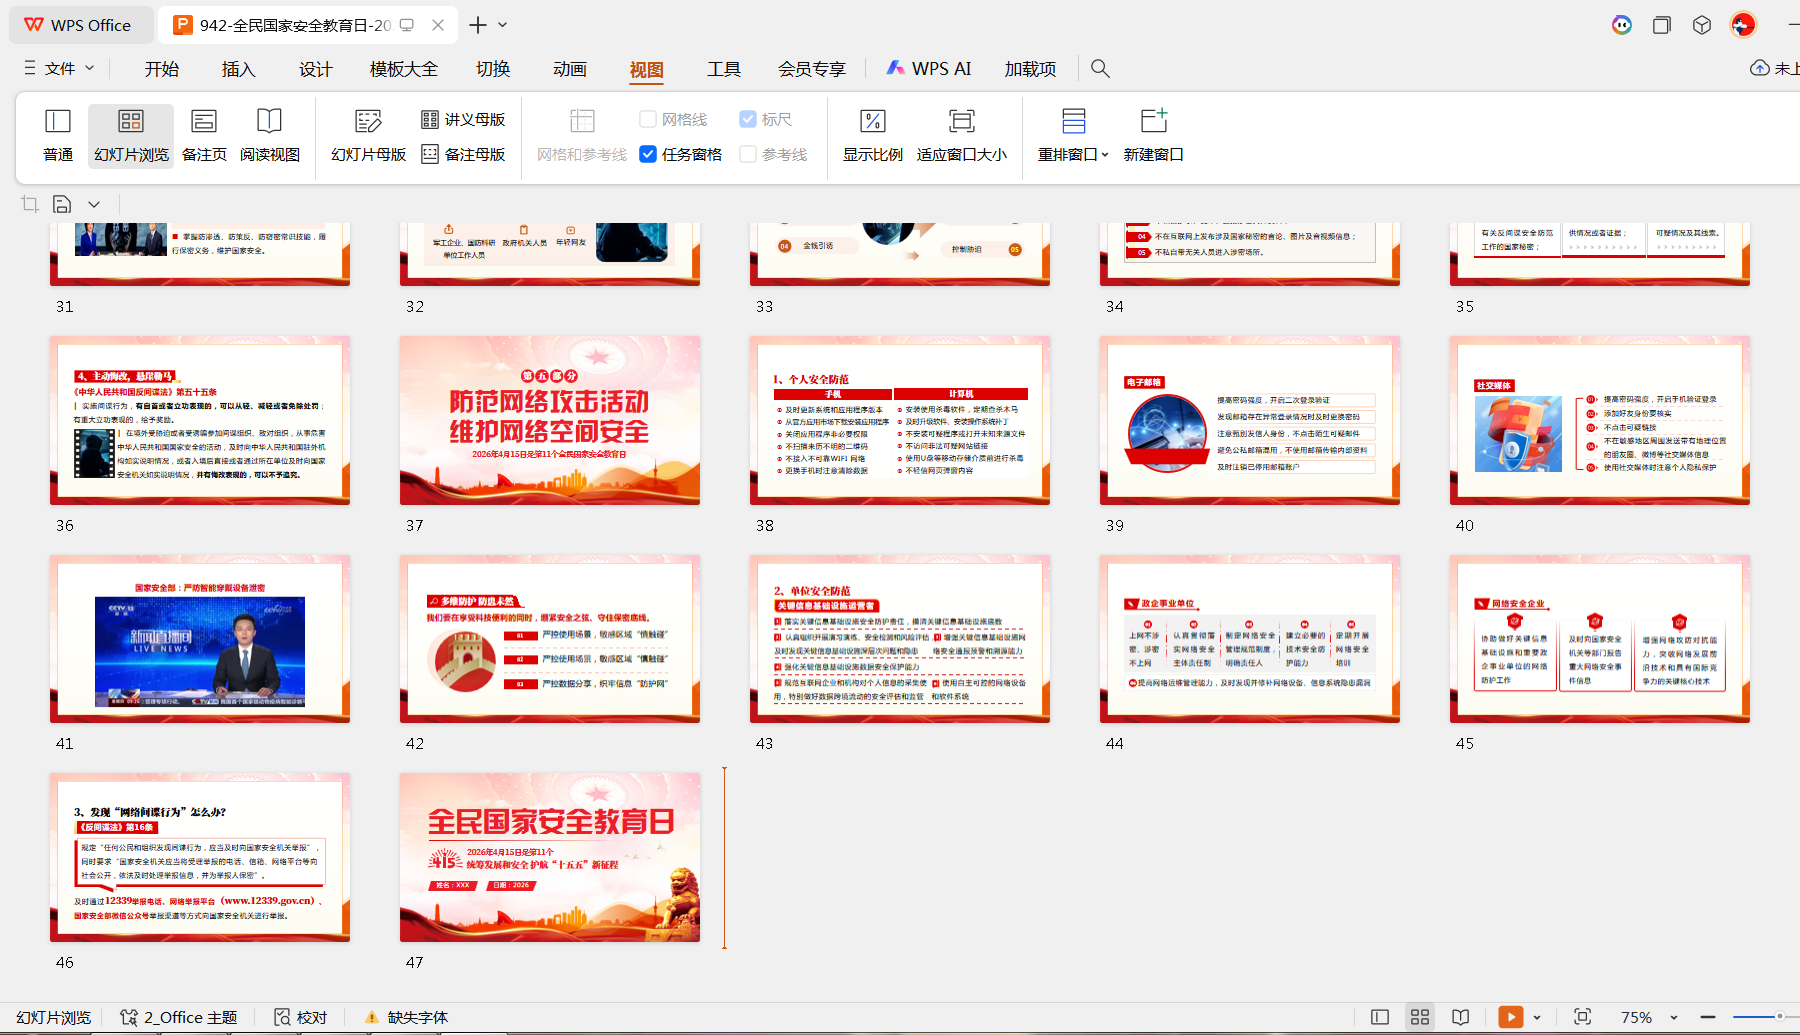Click status bar slide sorter icon
This screenshot has width=1800, height=1035.
1420,1017
